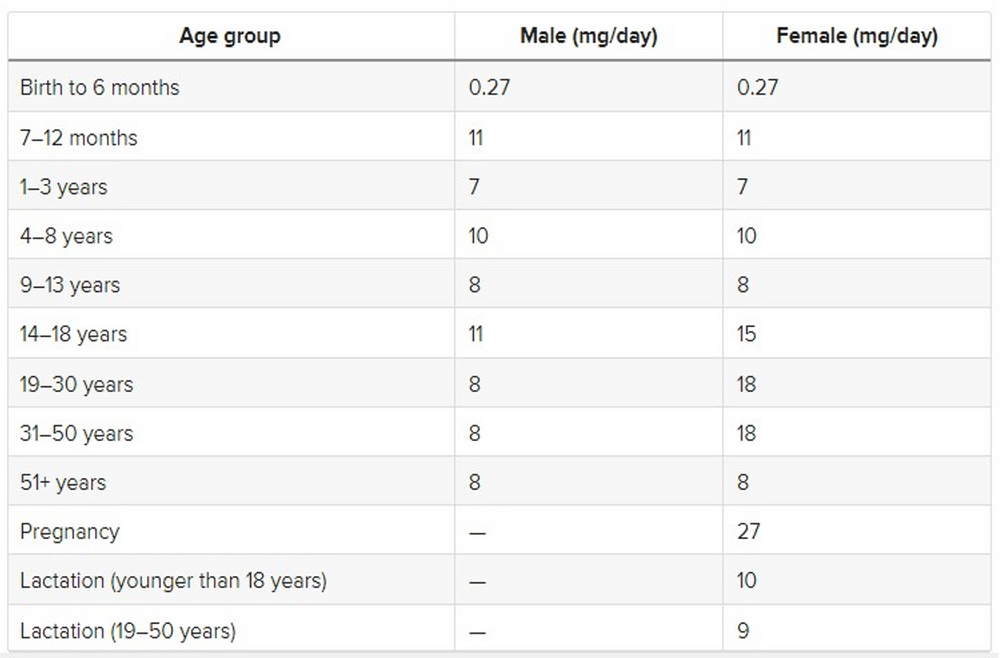This screenshot has height=658, width=1000.
Task: Click the 31–50 years age group cell
Action: click(76, 433)
